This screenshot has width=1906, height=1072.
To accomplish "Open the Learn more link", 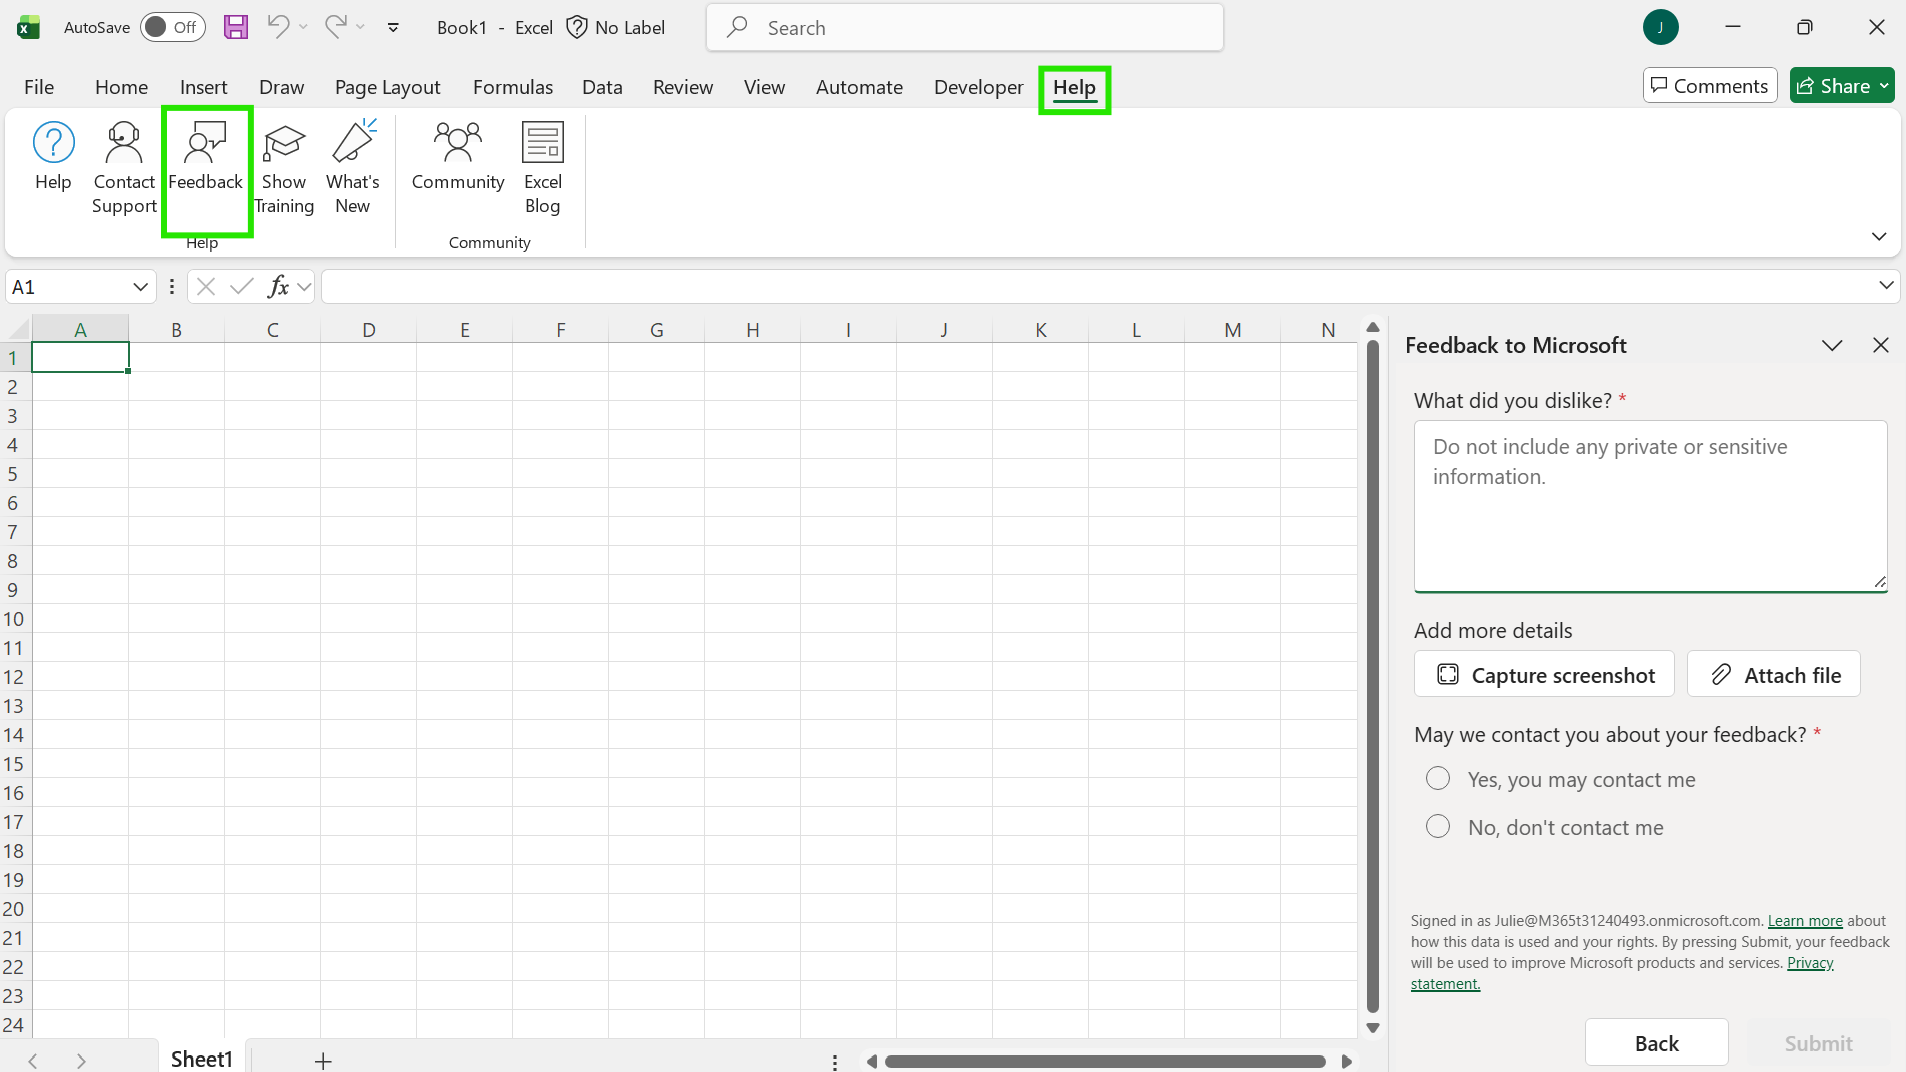I will [1805, 921].
